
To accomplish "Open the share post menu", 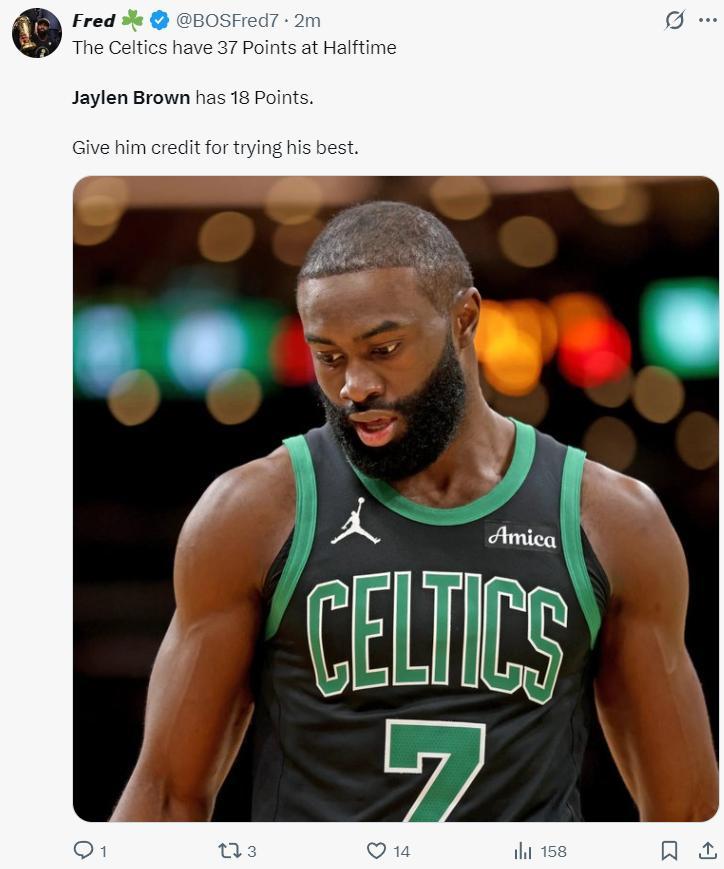I will 707,850.
